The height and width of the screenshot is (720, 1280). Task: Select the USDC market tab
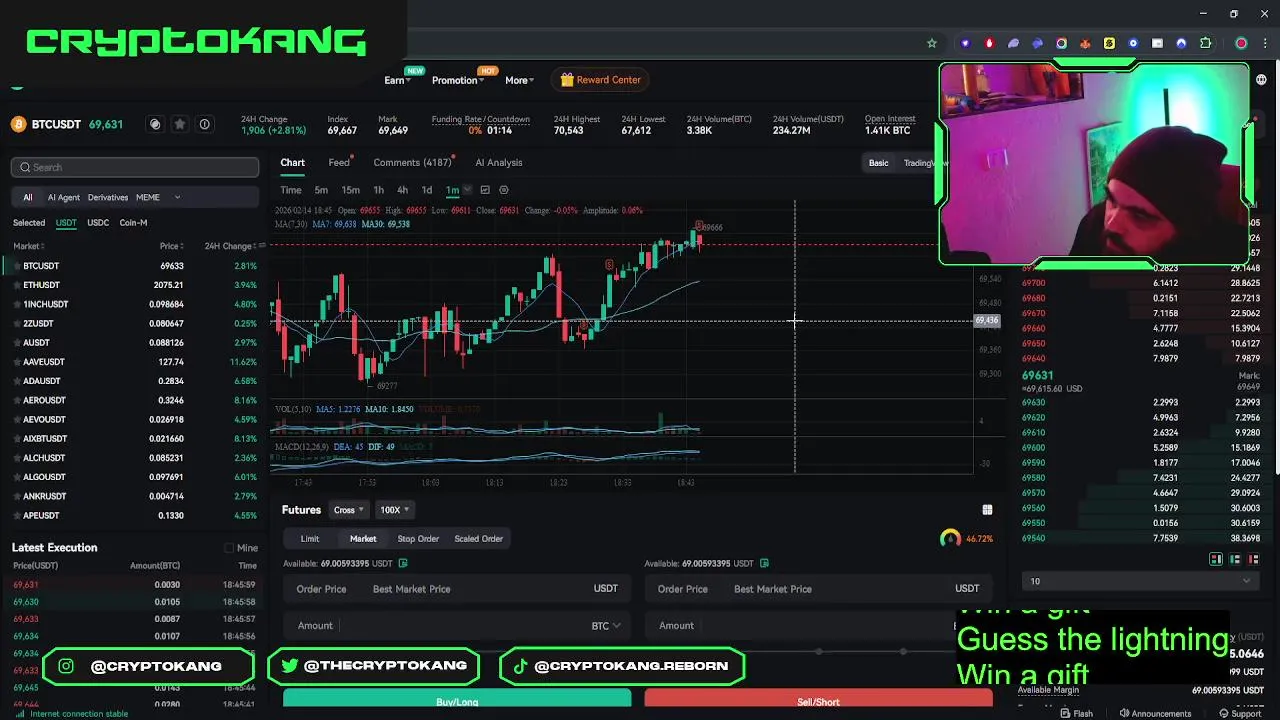coord(98,223)
